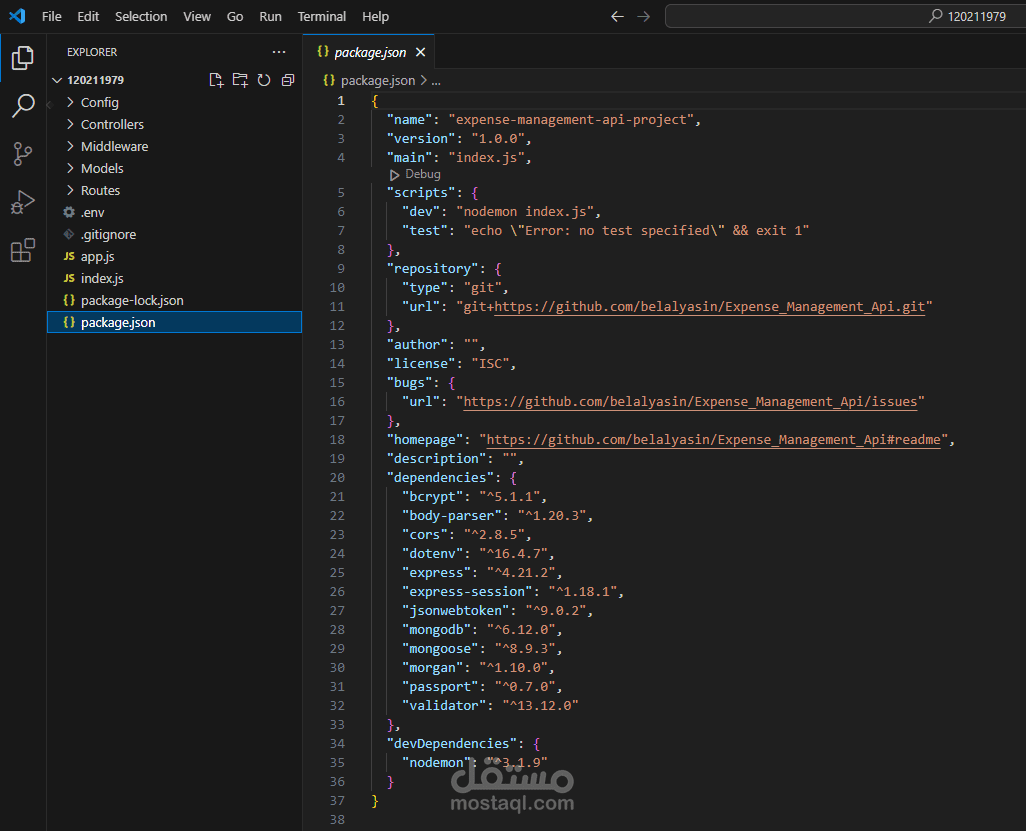Open the Extensions view icon
1026x831 pixels.
click(22, 250)
